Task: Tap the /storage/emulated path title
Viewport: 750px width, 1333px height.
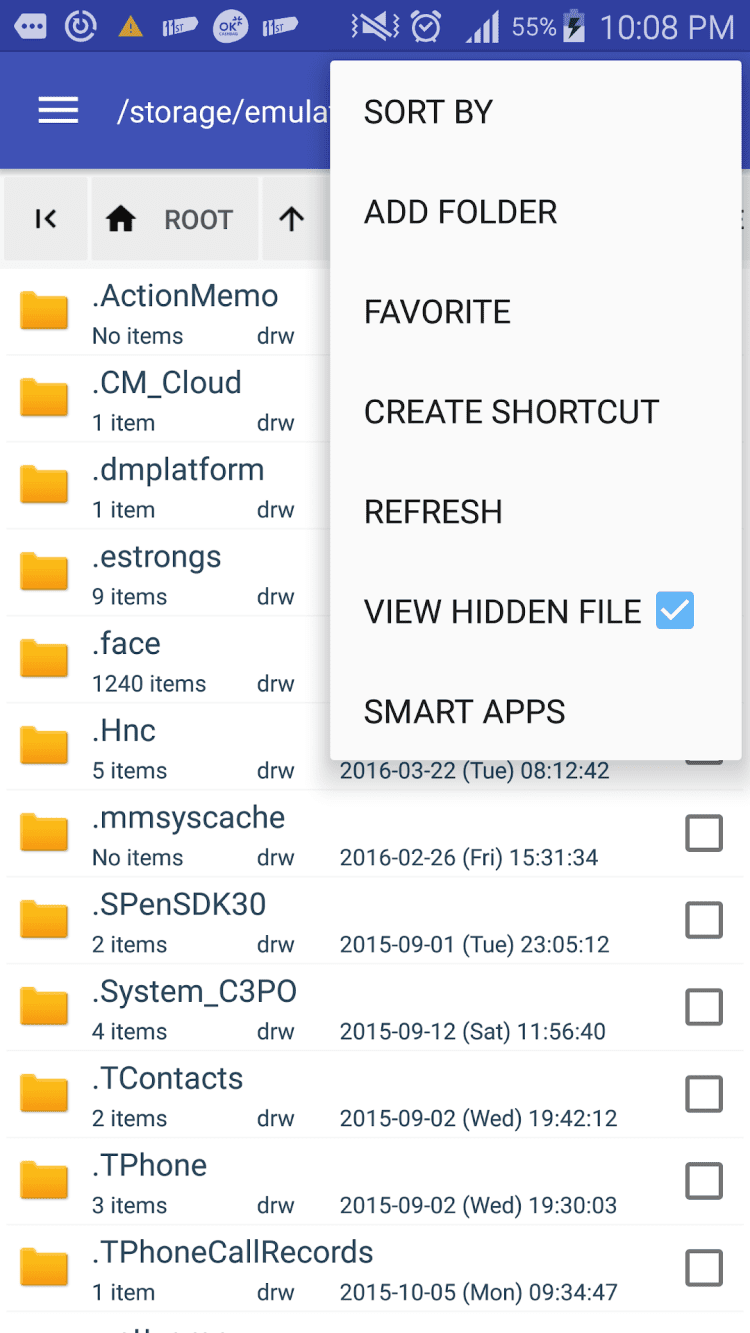Action: click(222, 112)
